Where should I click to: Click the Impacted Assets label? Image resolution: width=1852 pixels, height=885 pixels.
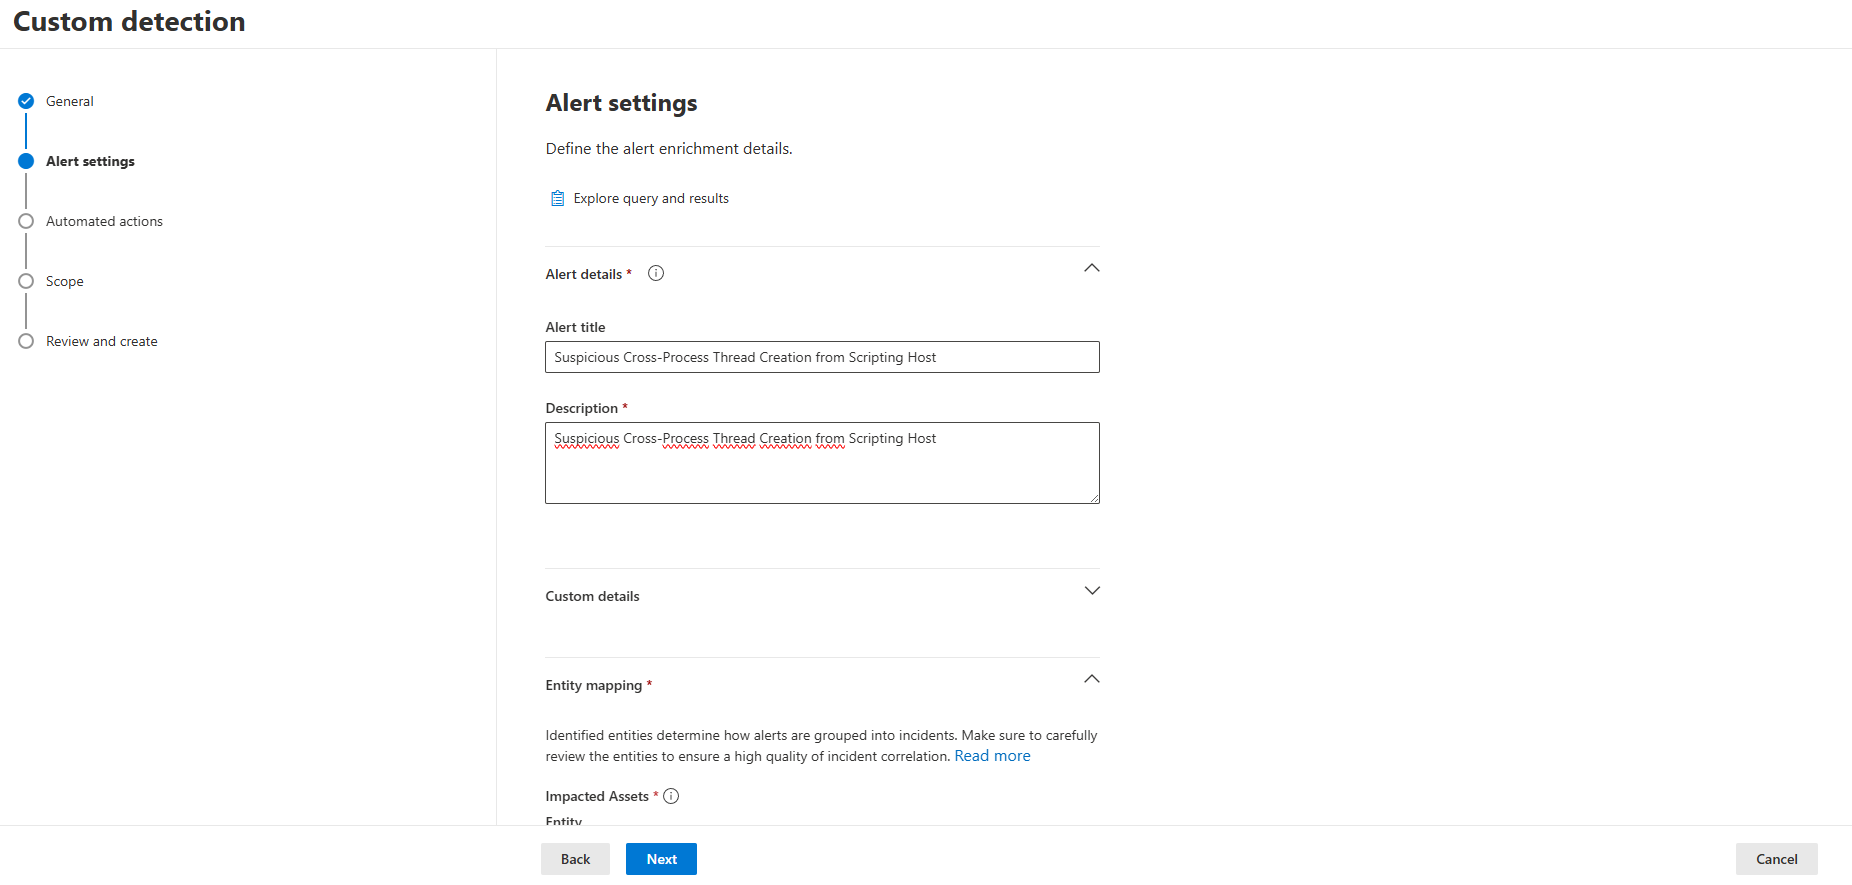[597, 796]
